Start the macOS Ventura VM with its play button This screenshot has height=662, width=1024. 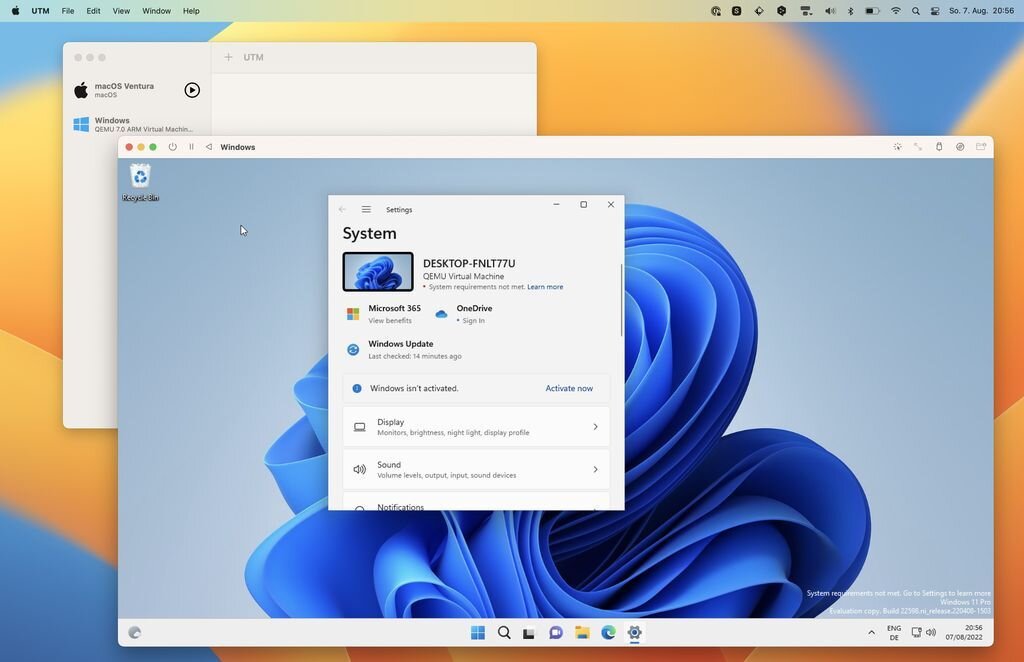pos(191,89)
